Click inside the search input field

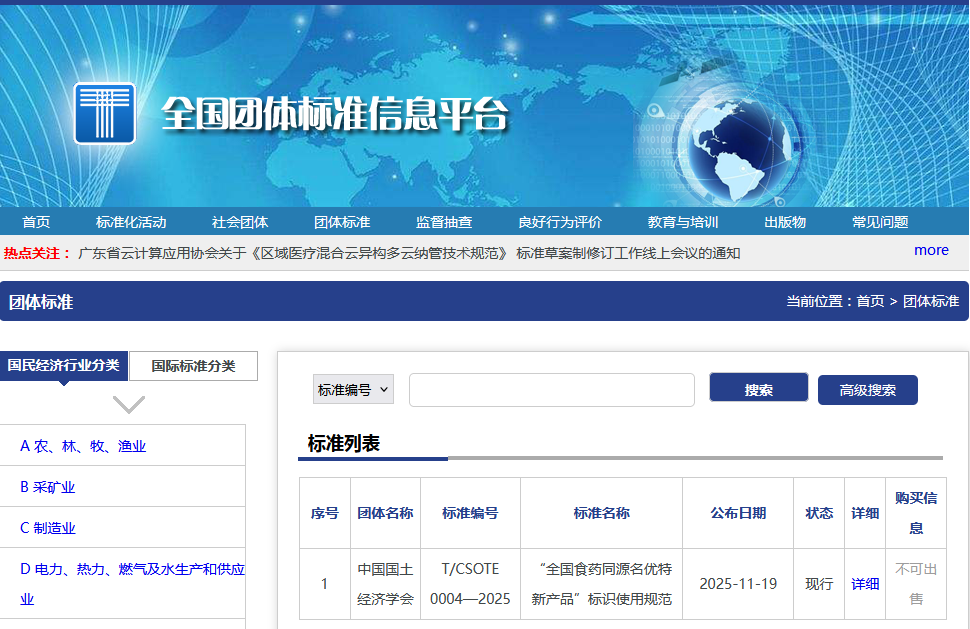(551, 389)
